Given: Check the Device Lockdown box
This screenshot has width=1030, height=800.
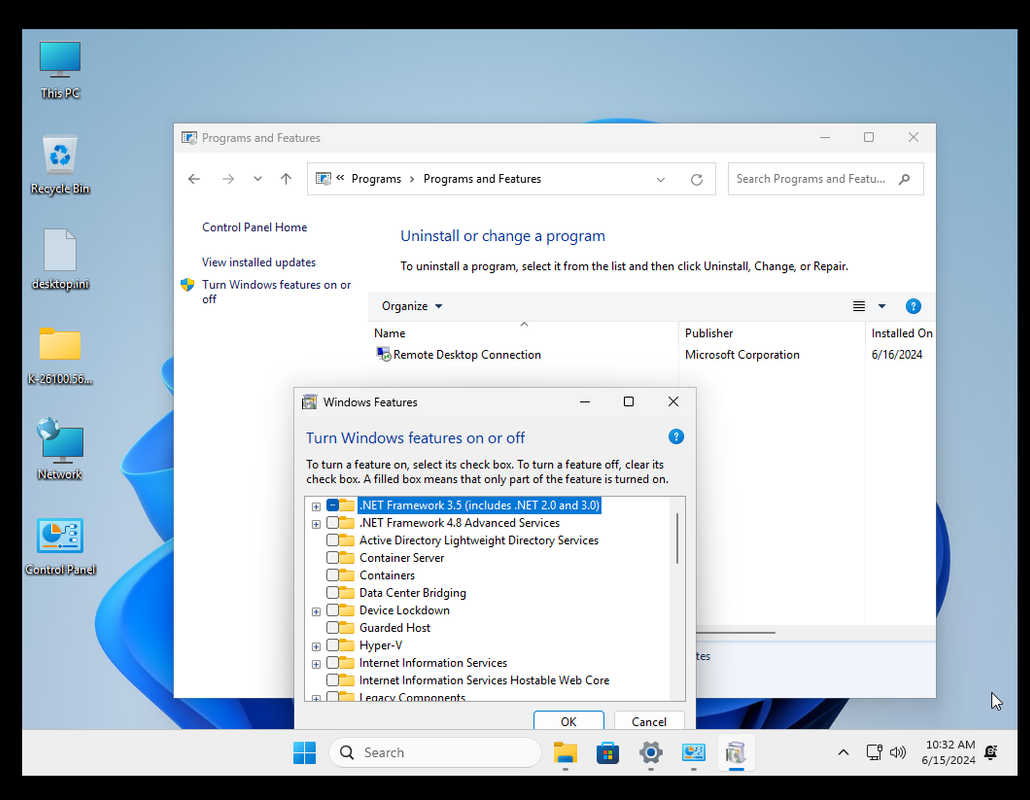Looking at the screenshot, I should [332, 610].
